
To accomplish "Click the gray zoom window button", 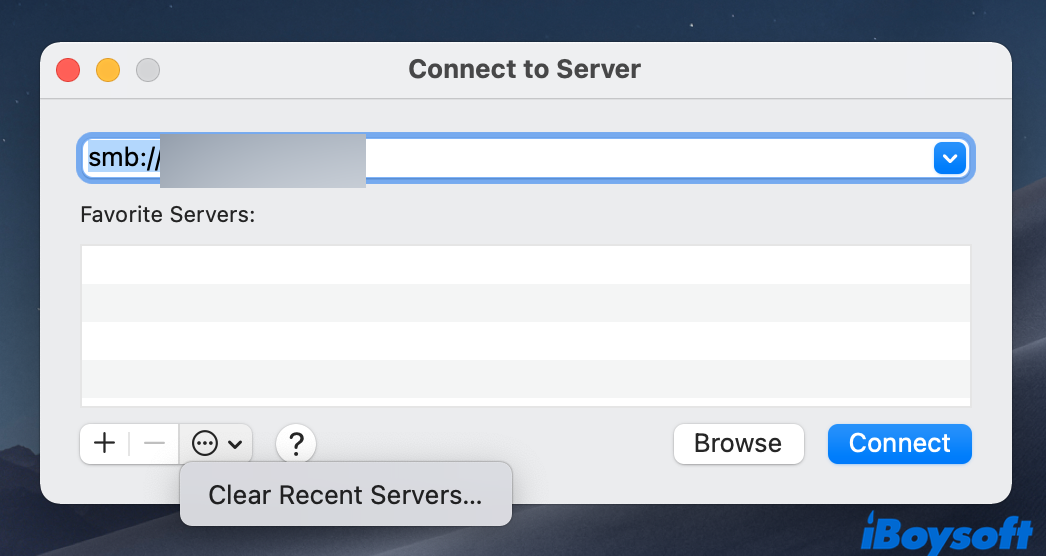I will click(x=148, y=70).
